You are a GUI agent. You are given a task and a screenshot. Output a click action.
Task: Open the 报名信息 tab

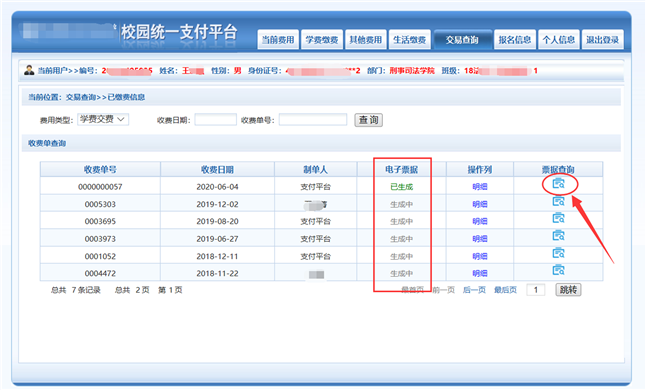click(x=515, y=40)
